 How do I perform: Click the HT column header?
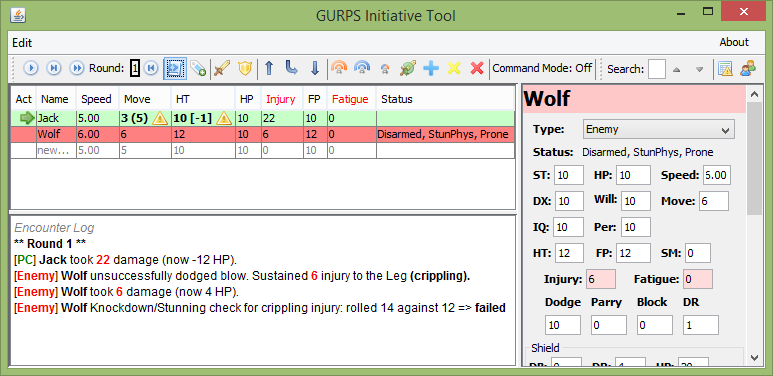pos(203,99)
